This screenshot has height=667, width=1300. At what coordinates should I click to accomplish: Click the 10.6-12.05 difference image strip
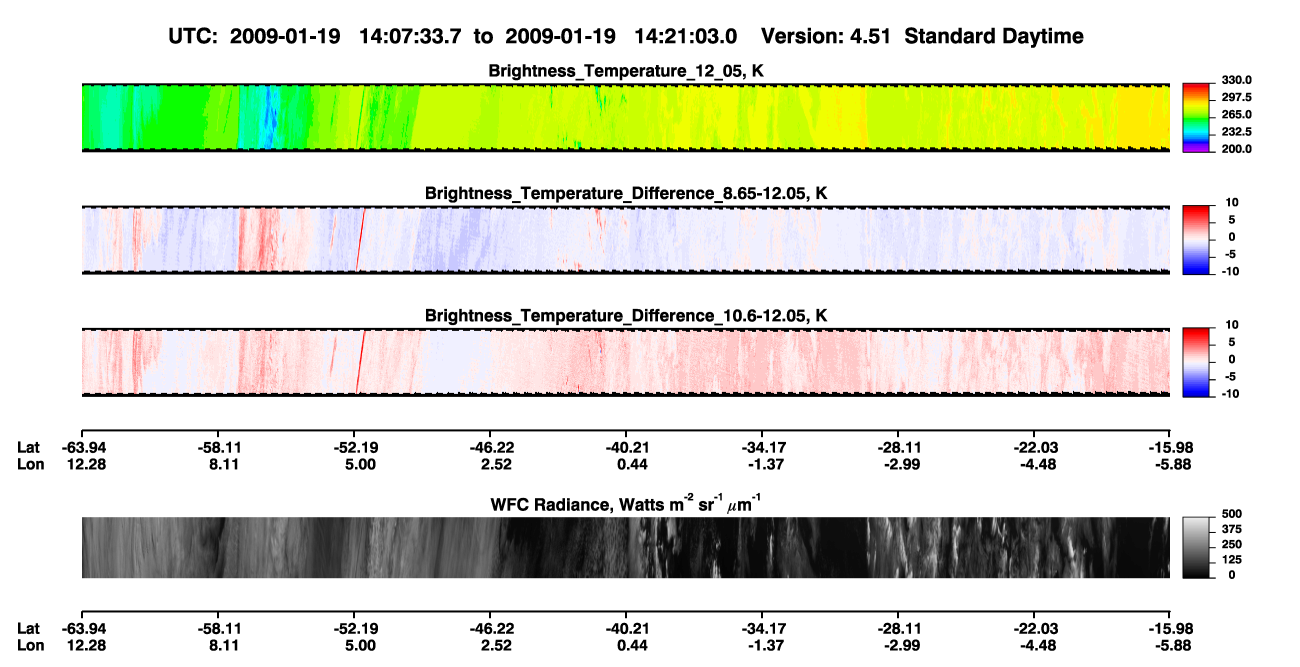(626, 362)
